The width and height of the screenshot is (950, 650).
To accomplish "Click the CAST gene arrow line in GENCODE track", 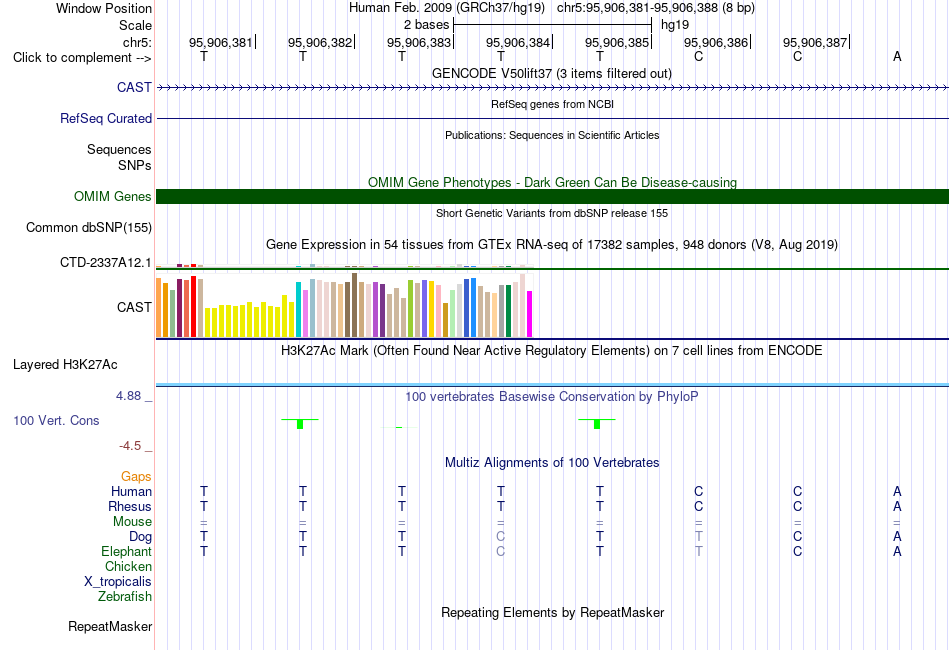I will click(552, 88).
